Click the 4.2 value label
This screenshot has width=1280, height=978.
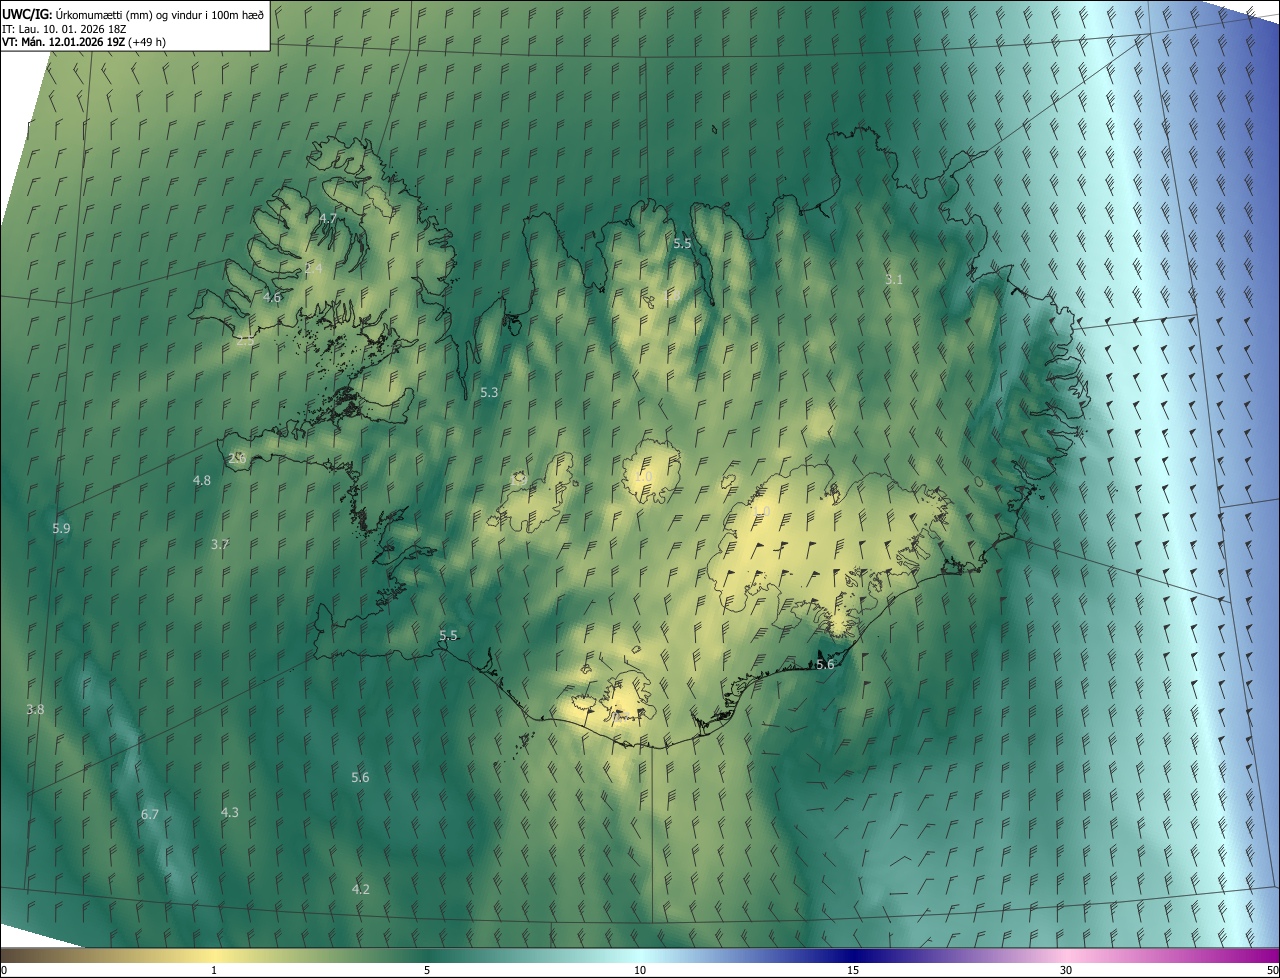pyautogui.click(x=361, y=889)
